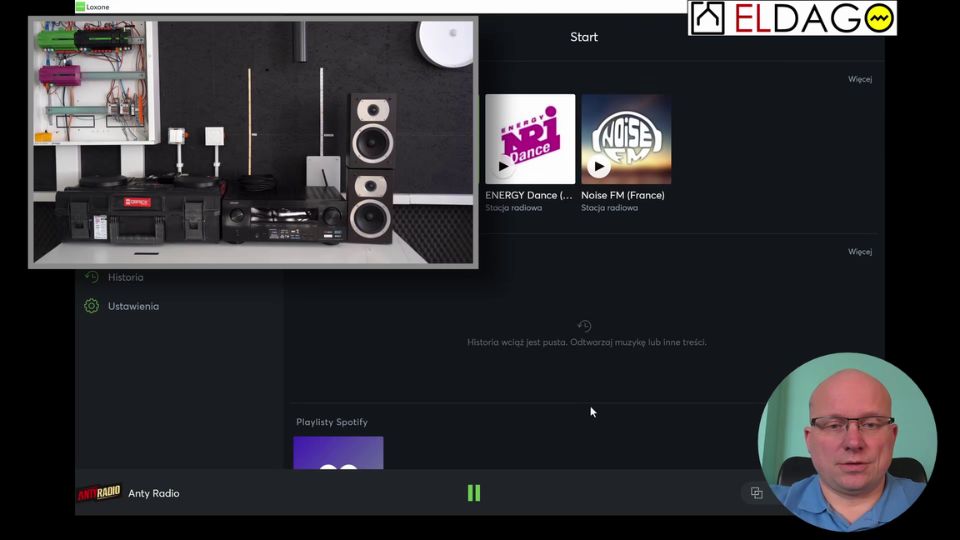Click the Anty Radio now-playing title
This screenshot has width=960, height=540.
(154, 493)
